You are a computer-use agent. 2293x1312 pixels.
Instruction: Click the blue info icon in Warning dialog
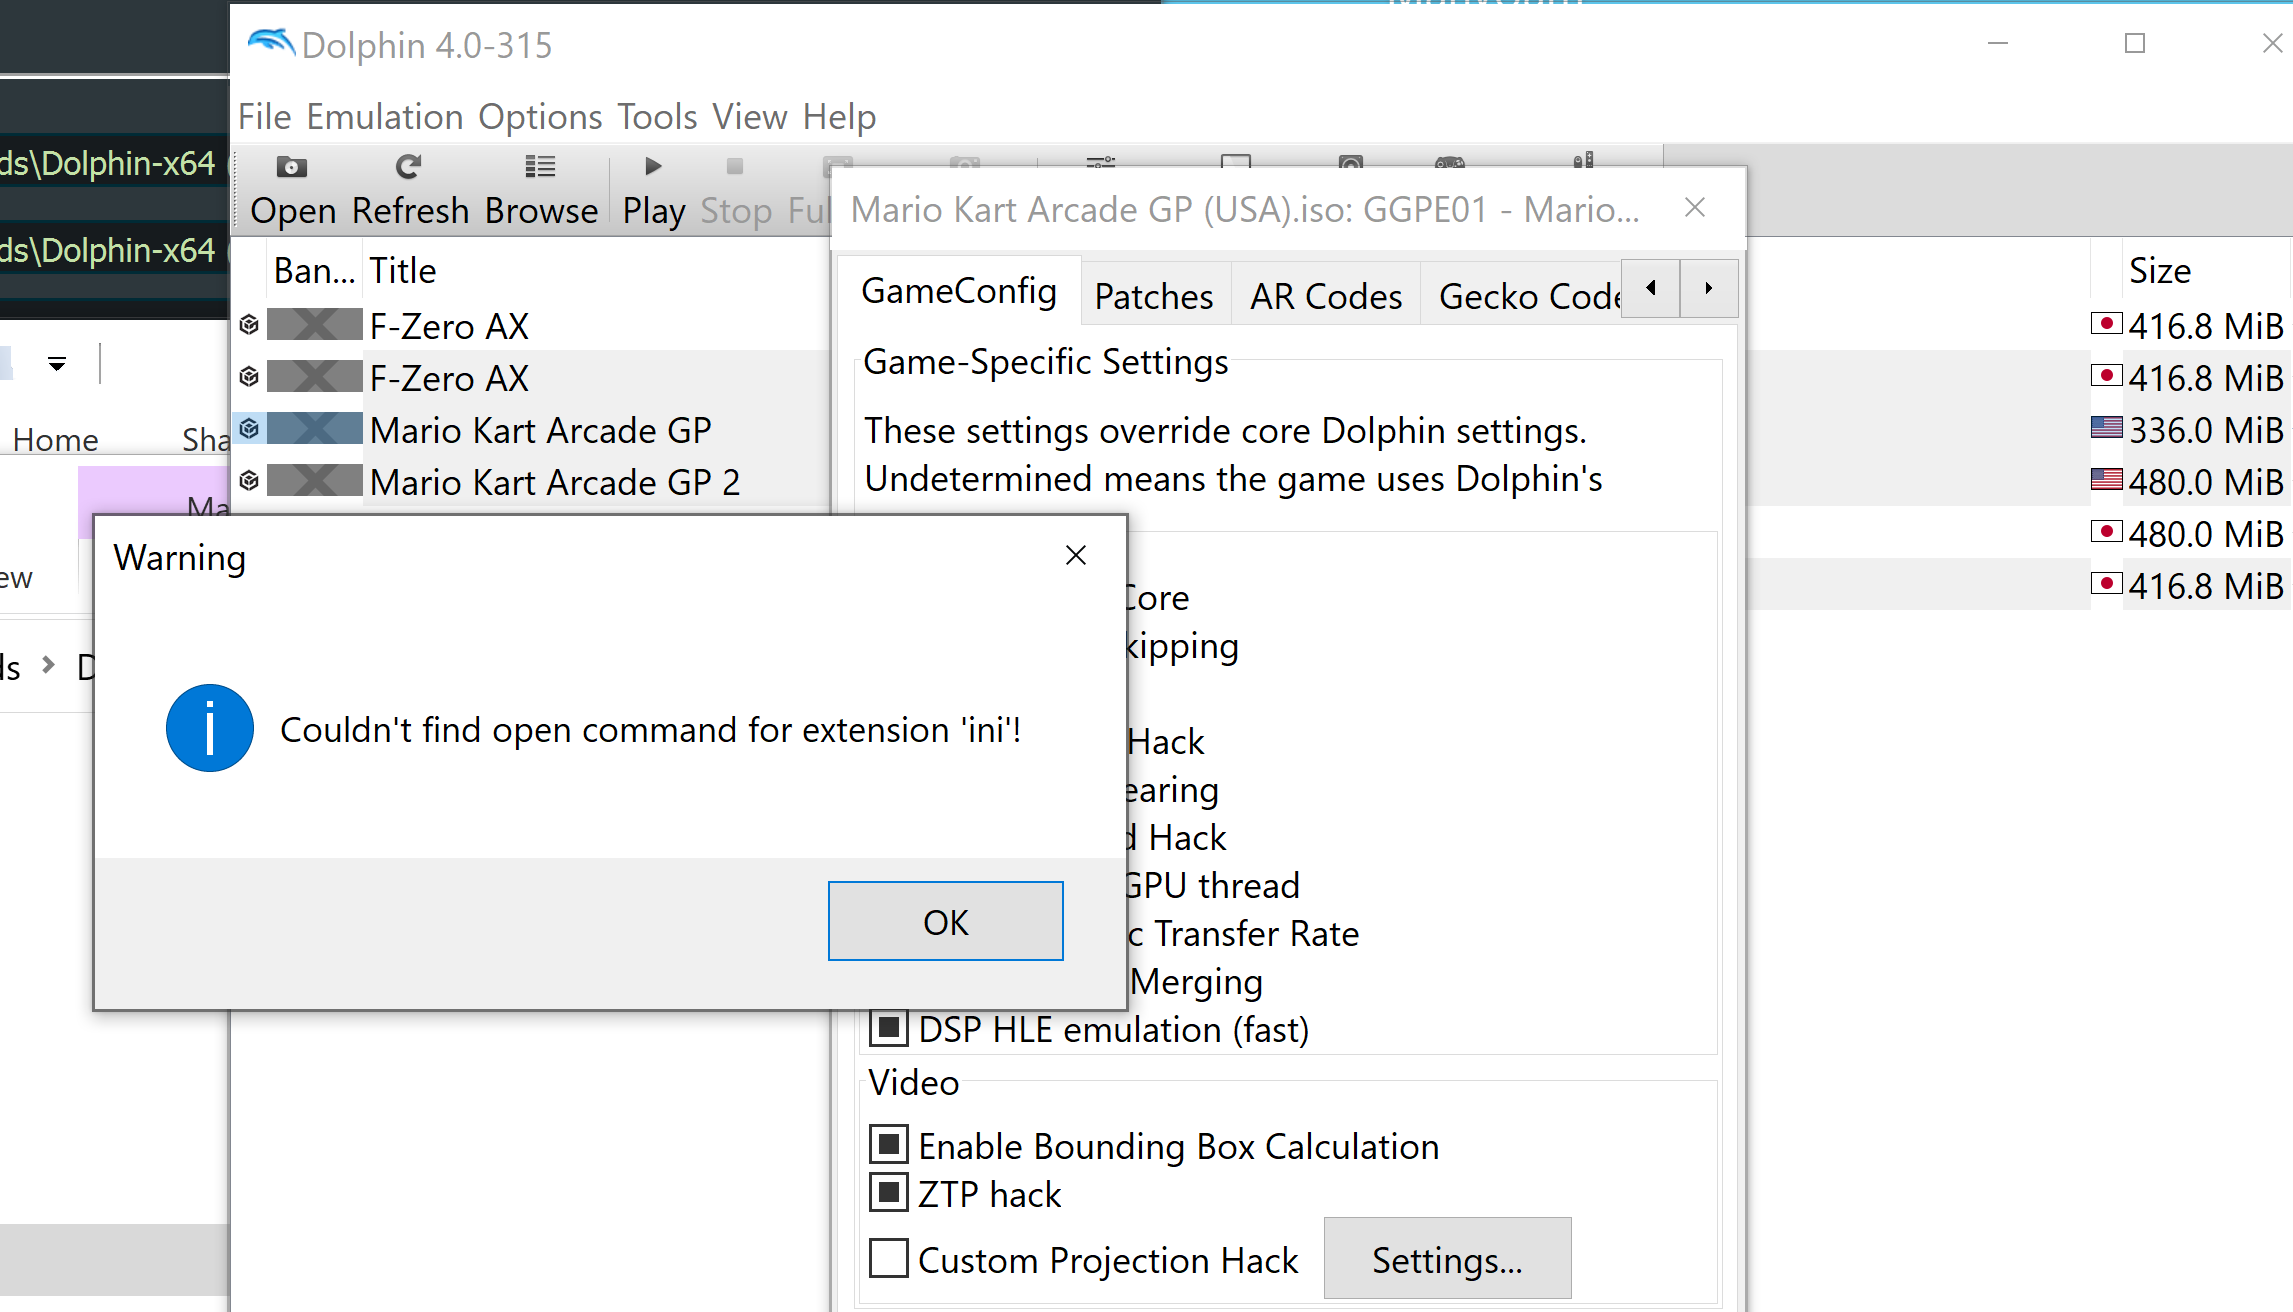tap(210, 728)
